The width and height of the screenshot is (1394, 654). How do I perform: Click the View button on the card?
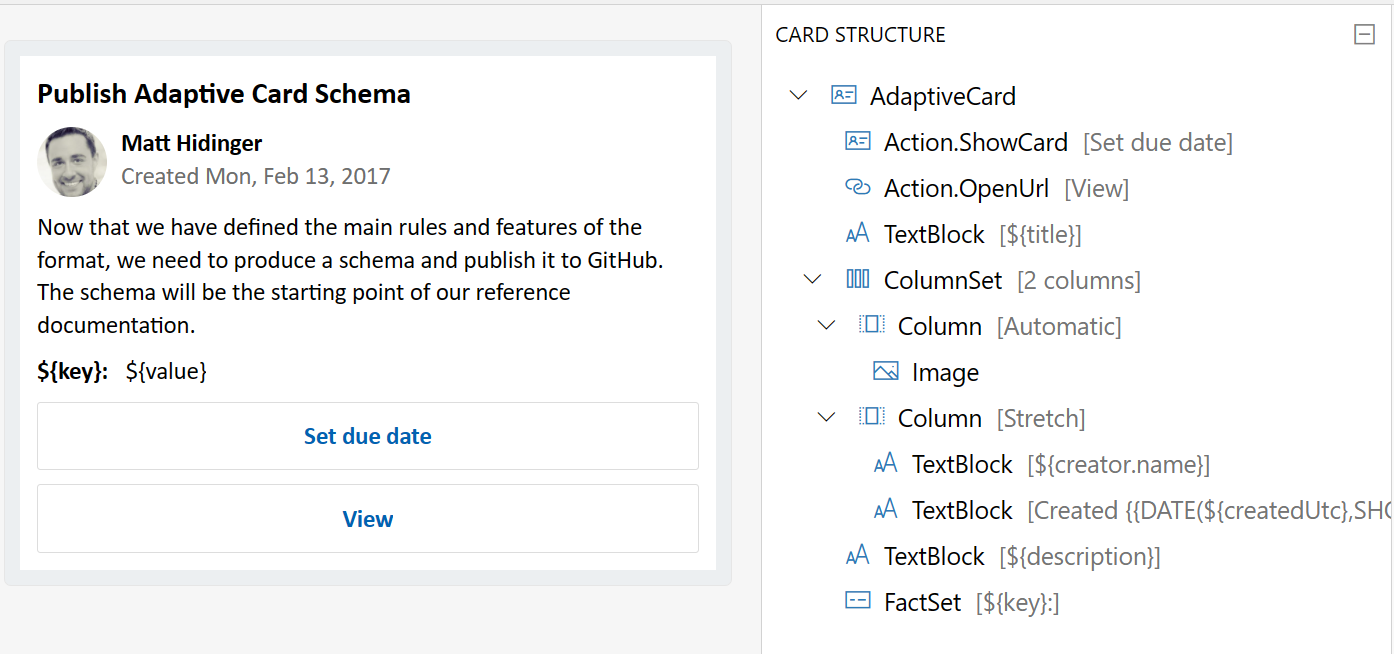click(367, 518)
